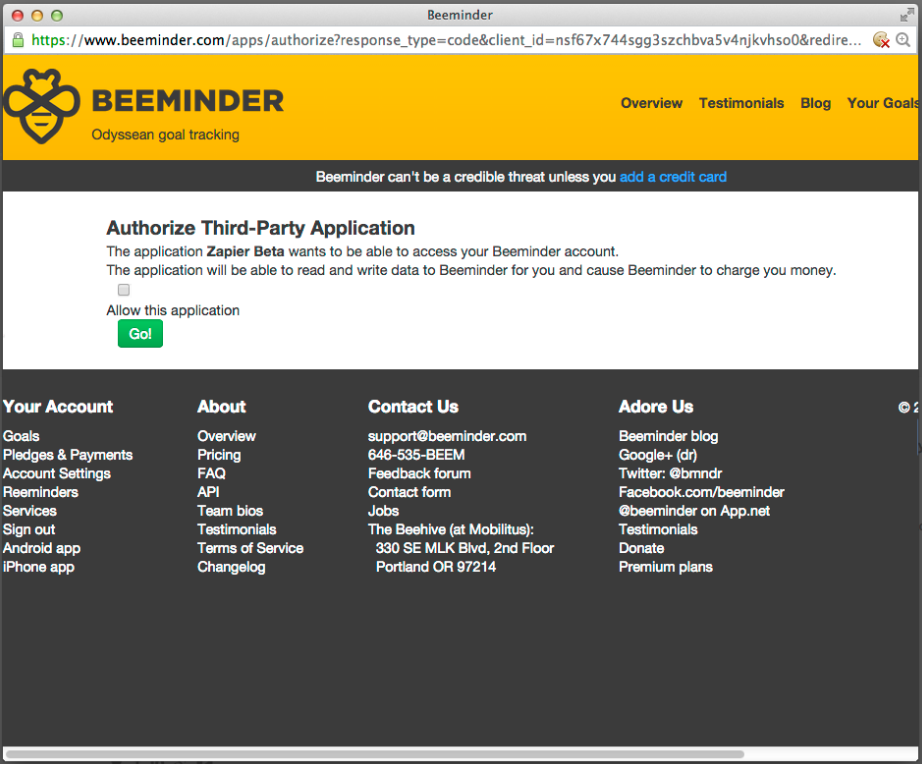Click the zoom magnifier icon in address bar
The width and height of the screenshot is (922, 764).
pyautogui.click(x=903, y=40)
